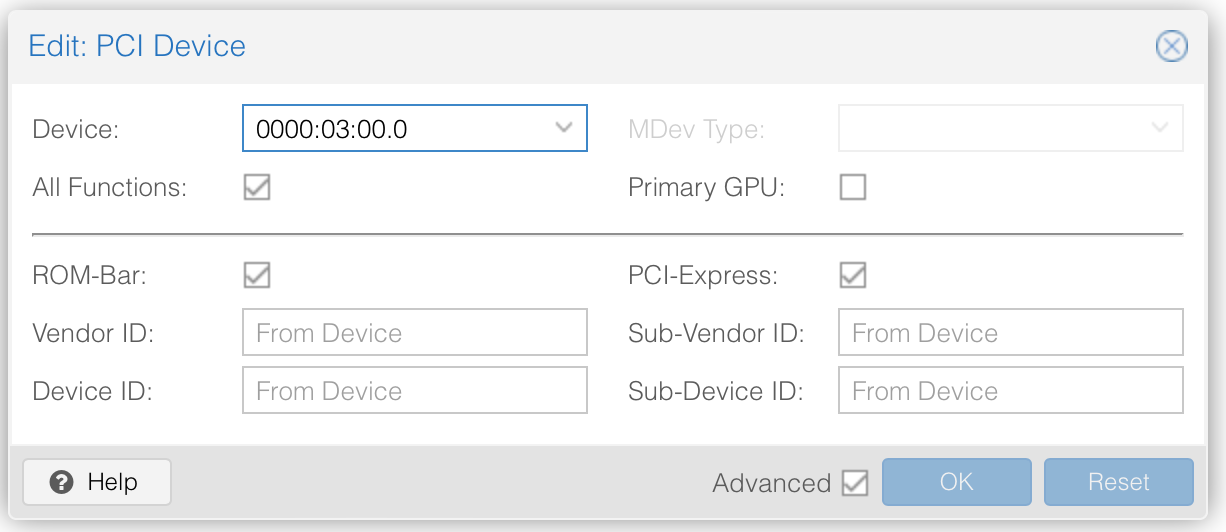Viewport: 1226px width, 532px height.
Task: Disable the Advanced options checkbox
Action: click(x=855, y=483)
